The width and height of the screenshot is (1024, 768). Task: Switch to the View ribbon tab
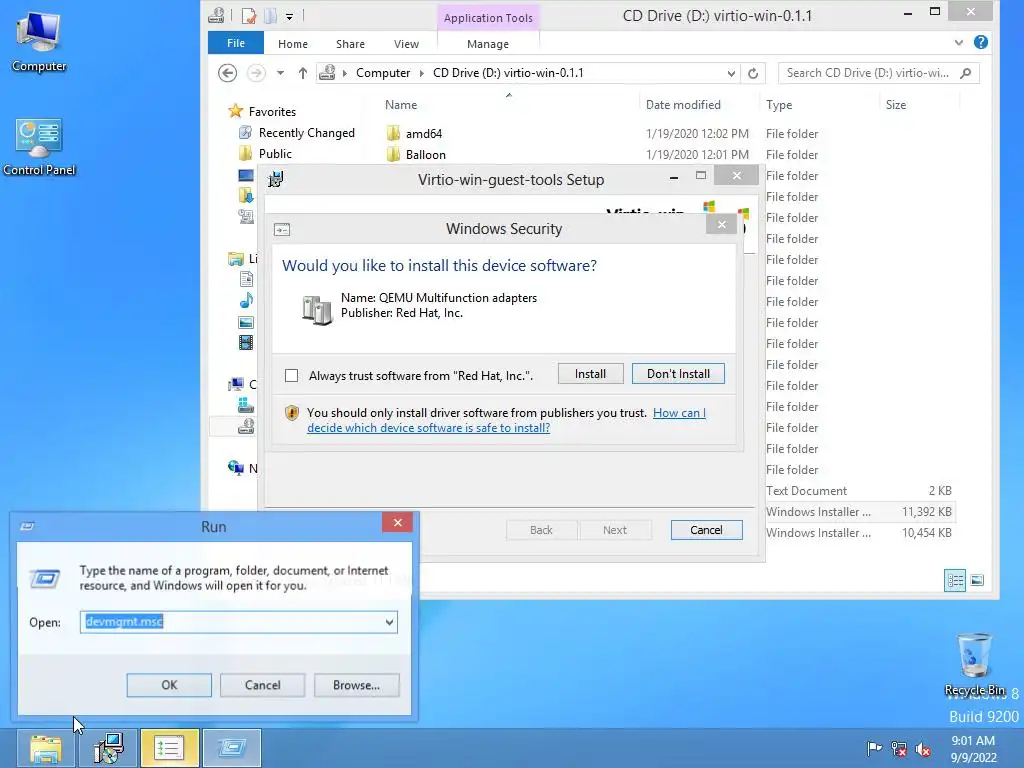(x=406, y=44)
